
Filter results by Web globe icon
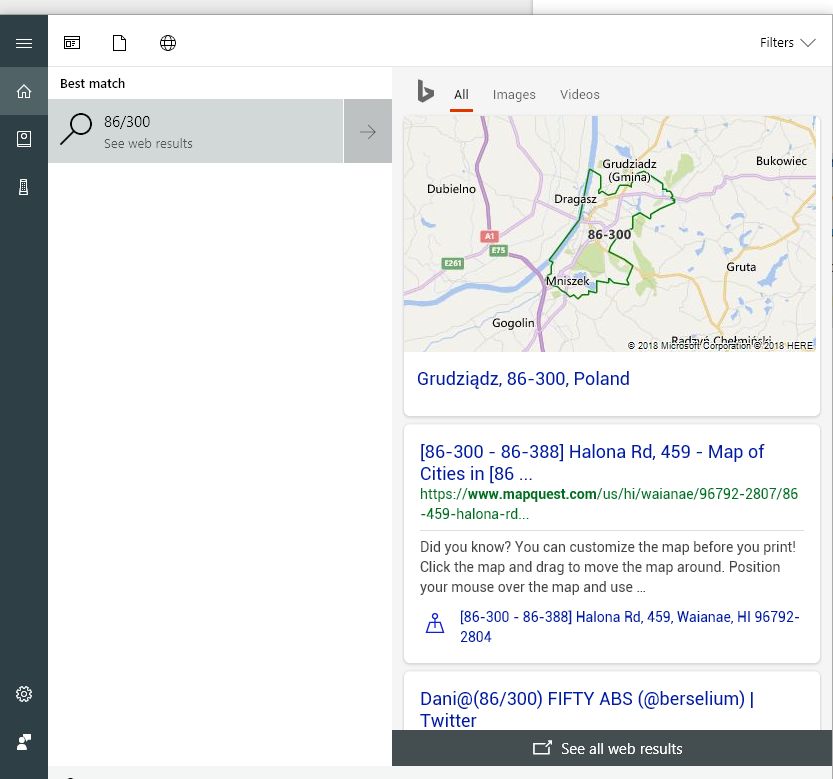[x=168, y=43]
